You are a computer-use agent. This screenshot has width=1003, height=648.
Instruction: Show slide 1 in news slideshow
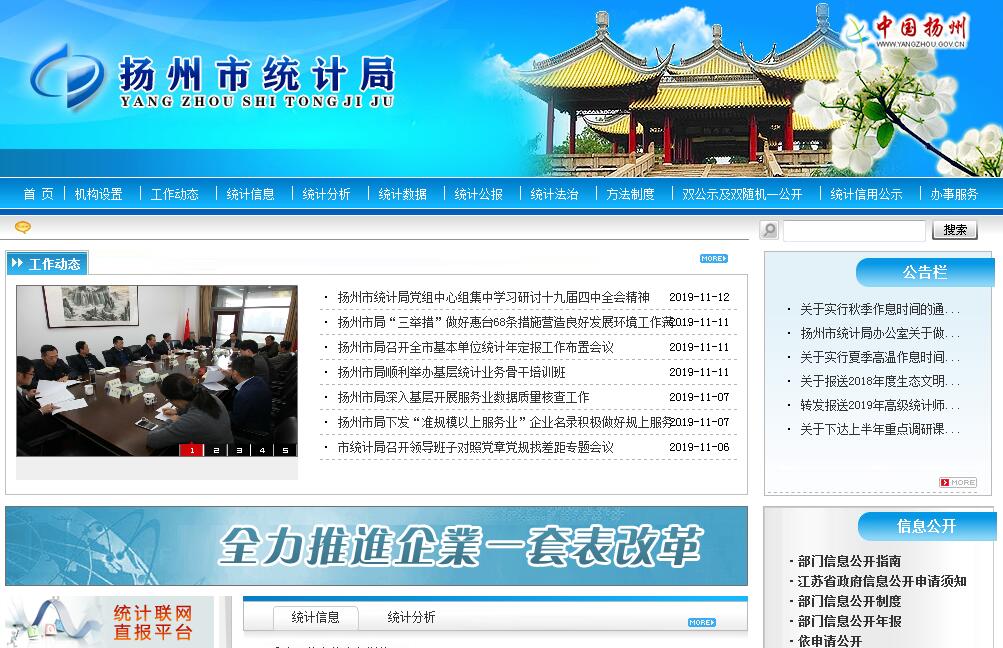pyautogui.click(x=191, y=450)
